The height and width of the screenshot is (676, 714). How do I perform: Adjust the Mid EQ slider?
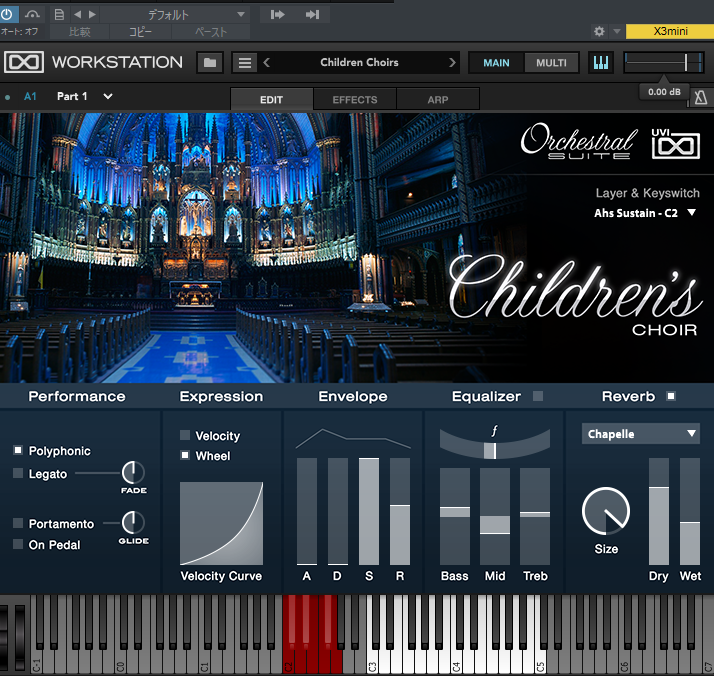click(x=495, y=516)
